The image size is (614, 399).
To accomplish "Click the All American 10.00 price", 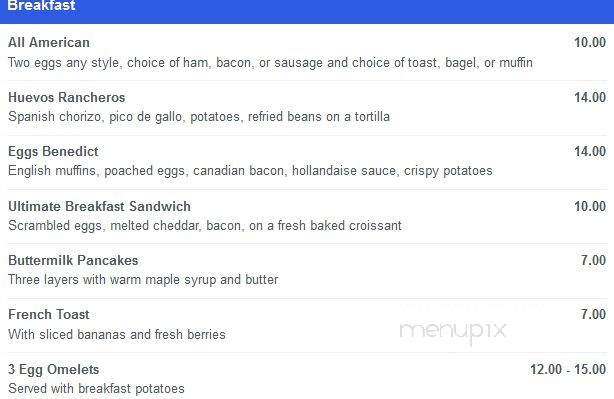I will pyautogui.click(x=590, y=42).
